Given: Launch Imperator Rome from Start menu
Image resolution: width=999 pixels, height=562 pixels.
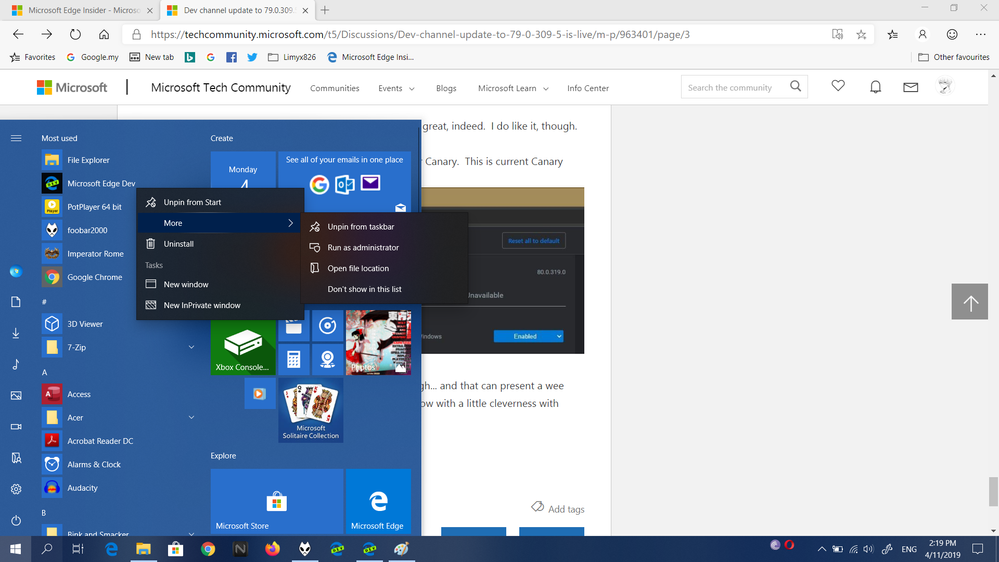Looking at the screenshot, I should coord(95,254).
